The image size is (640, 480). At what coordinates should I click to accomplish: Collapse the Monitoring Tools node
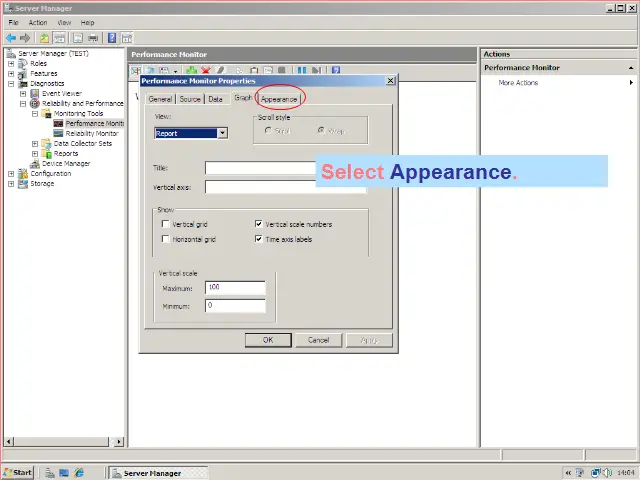pos(35,113)
